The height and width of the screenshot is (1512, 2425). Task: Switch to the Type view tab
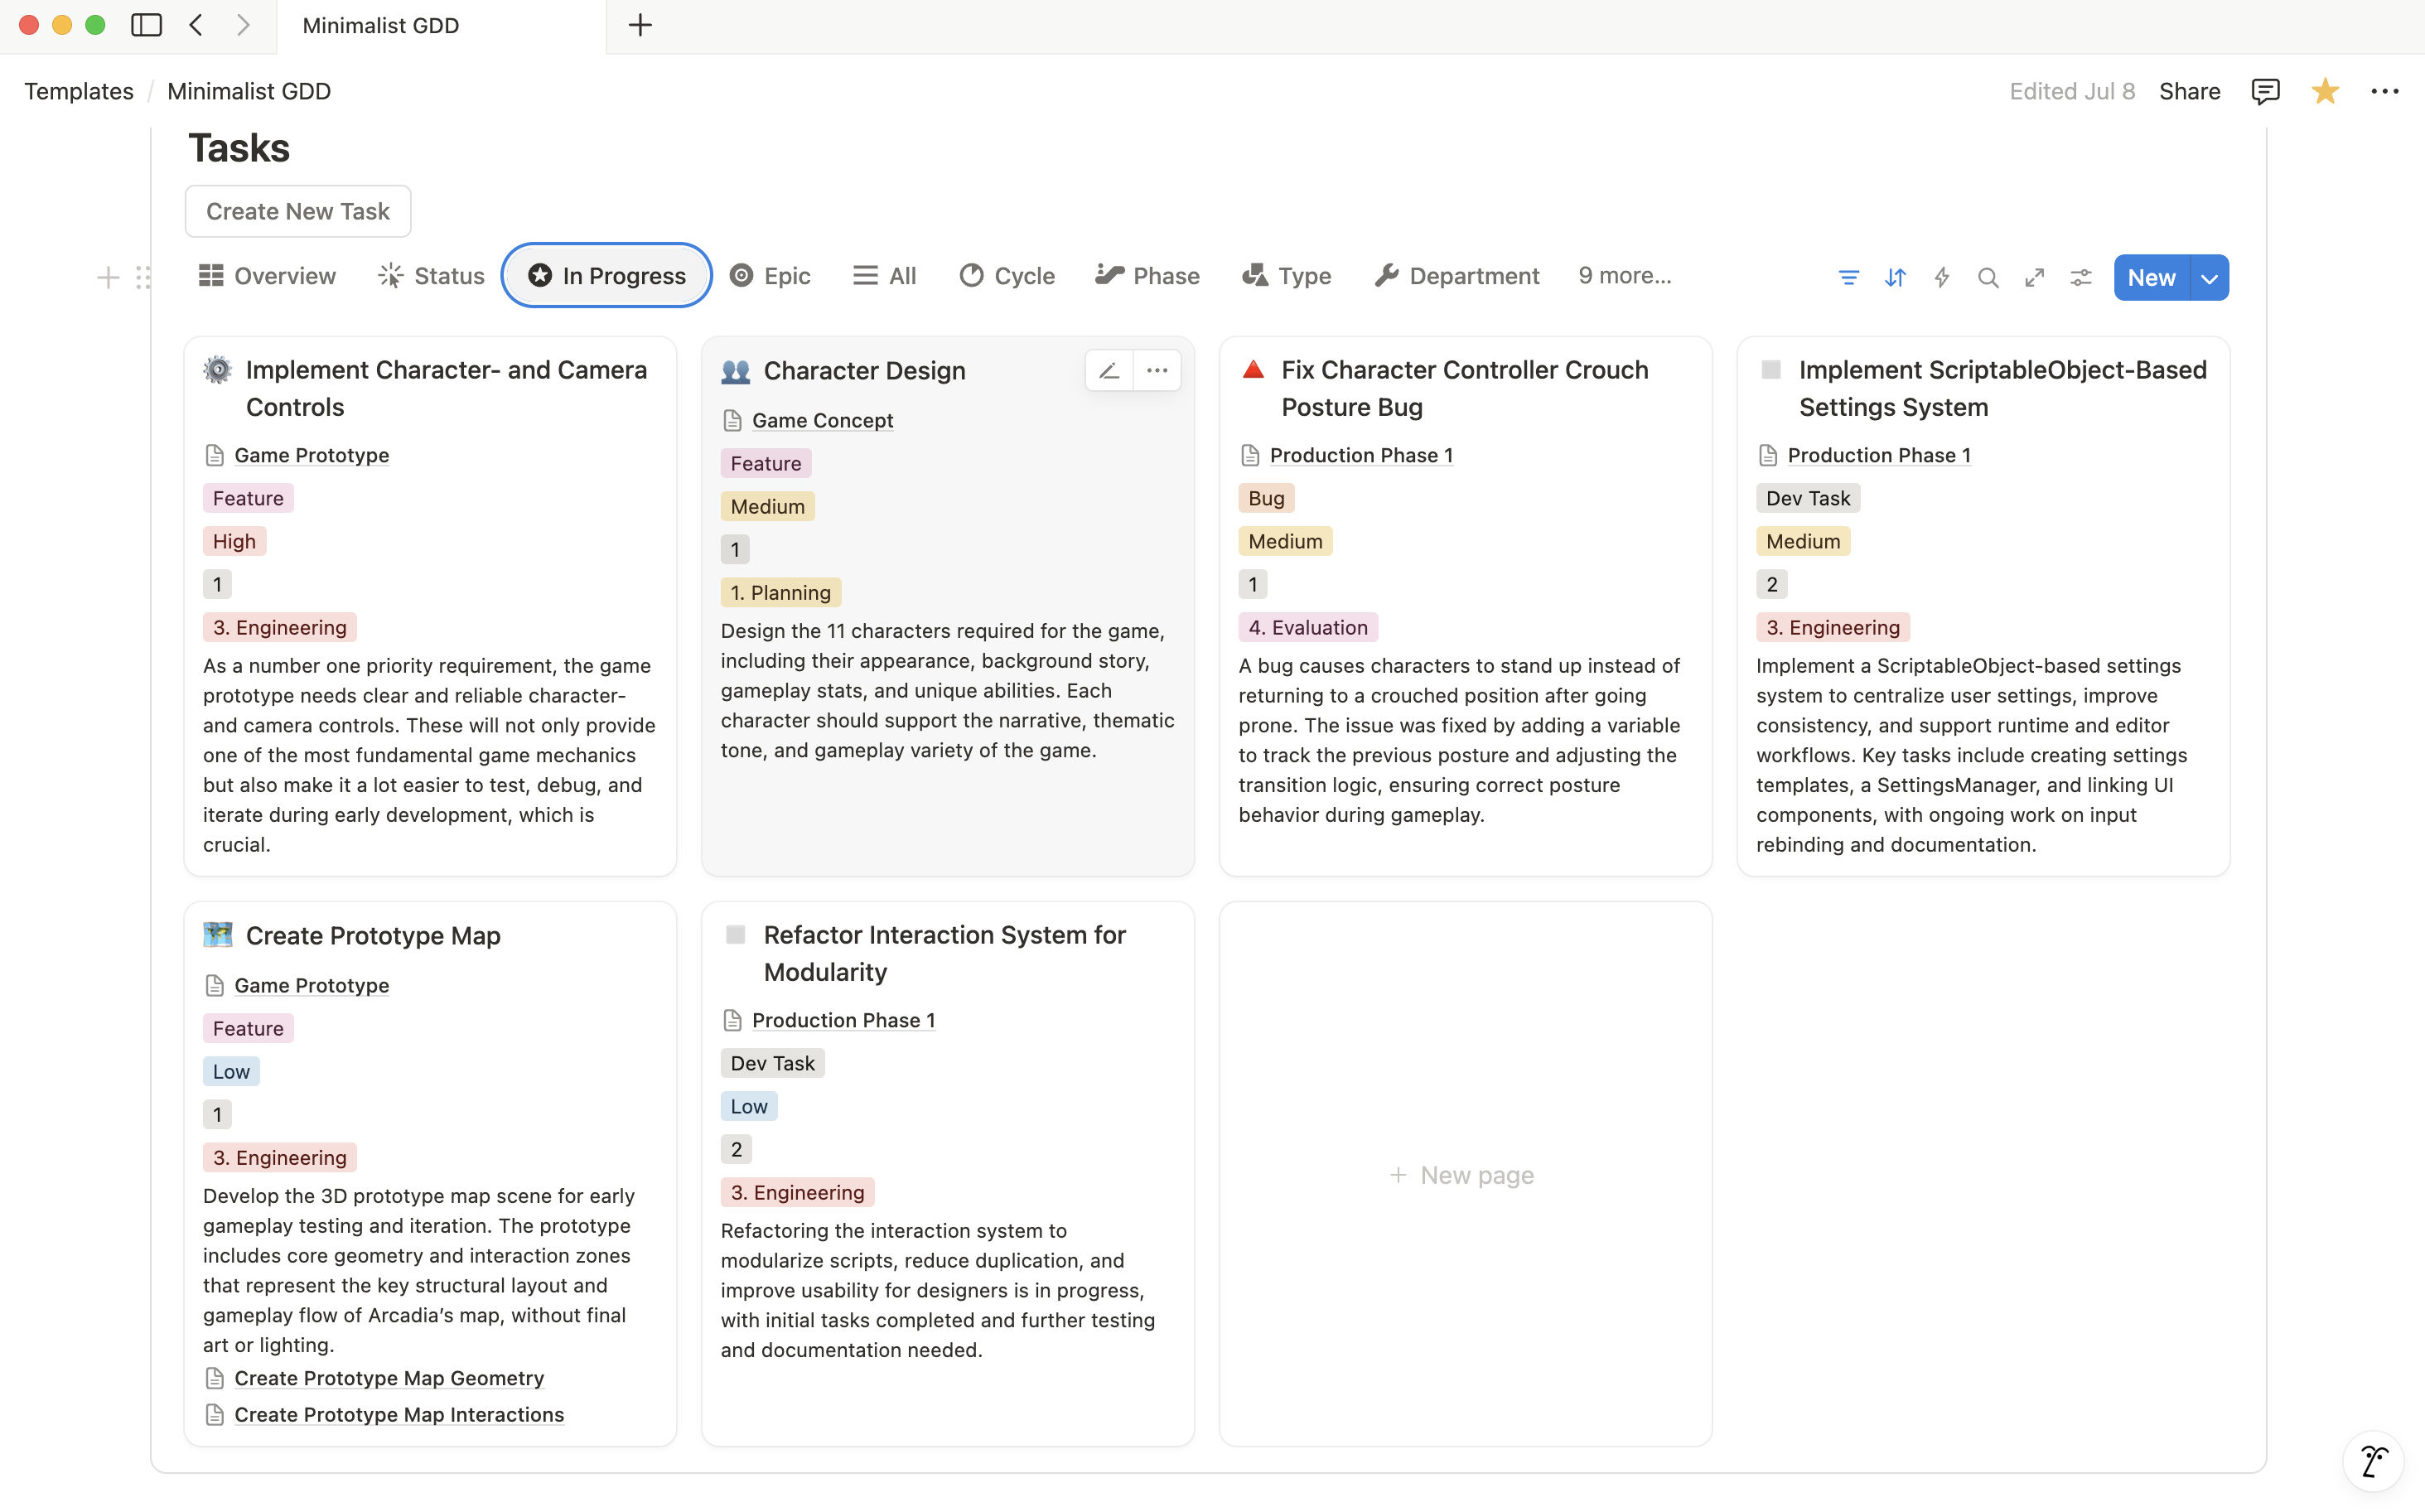pos(1286,276)
